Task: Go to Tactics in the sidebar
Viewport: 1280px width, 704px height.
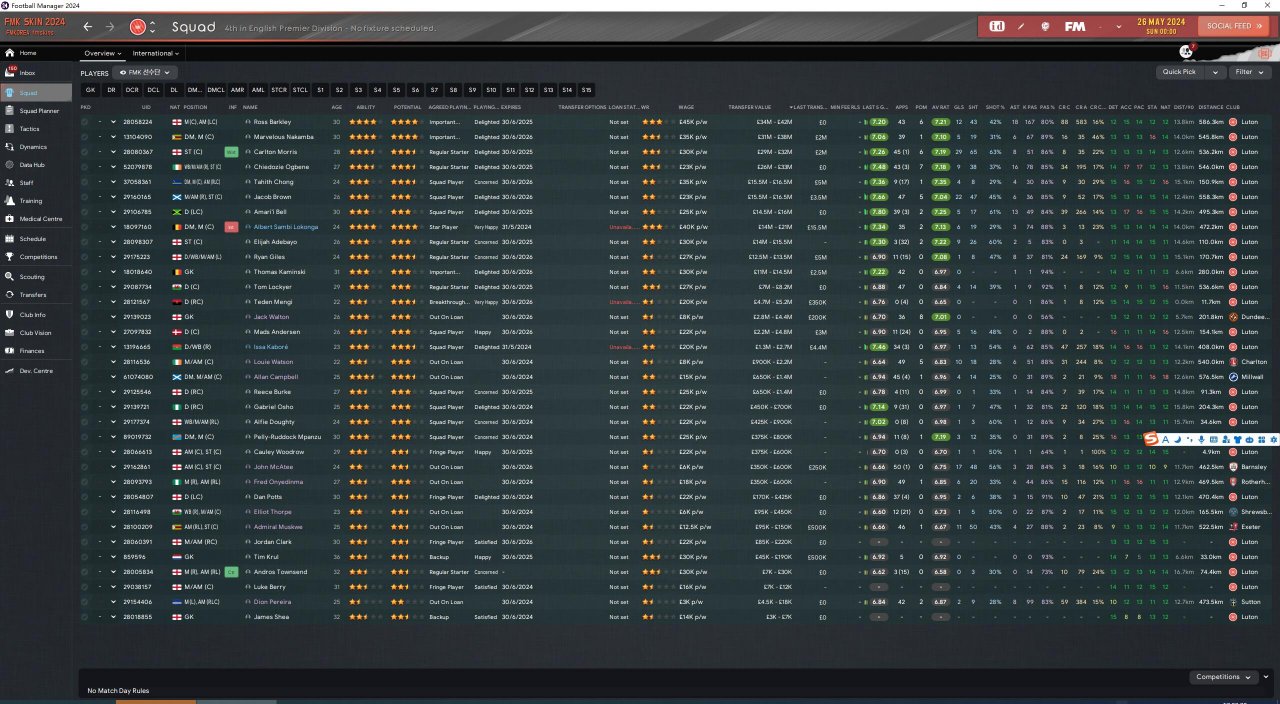Action: (29, 129)
